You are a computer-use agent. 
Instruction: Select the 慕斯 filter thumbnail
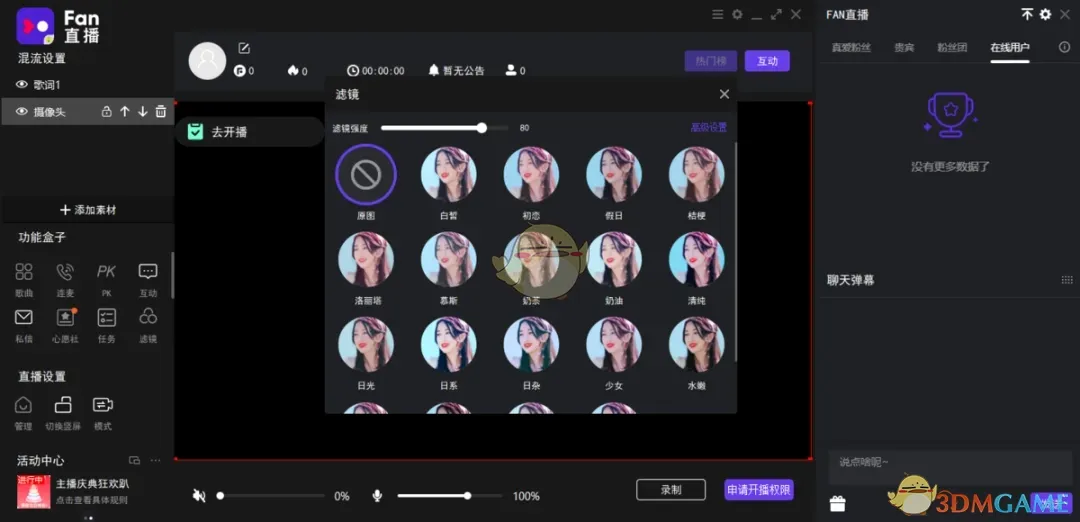(x=448, y=259)
